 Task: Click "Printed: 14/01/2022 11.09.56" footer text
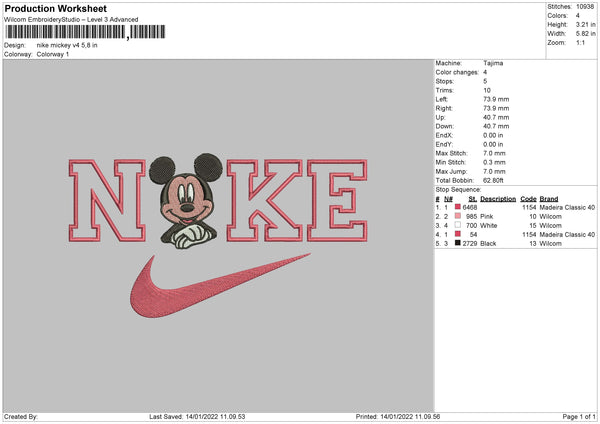[398, 417]
